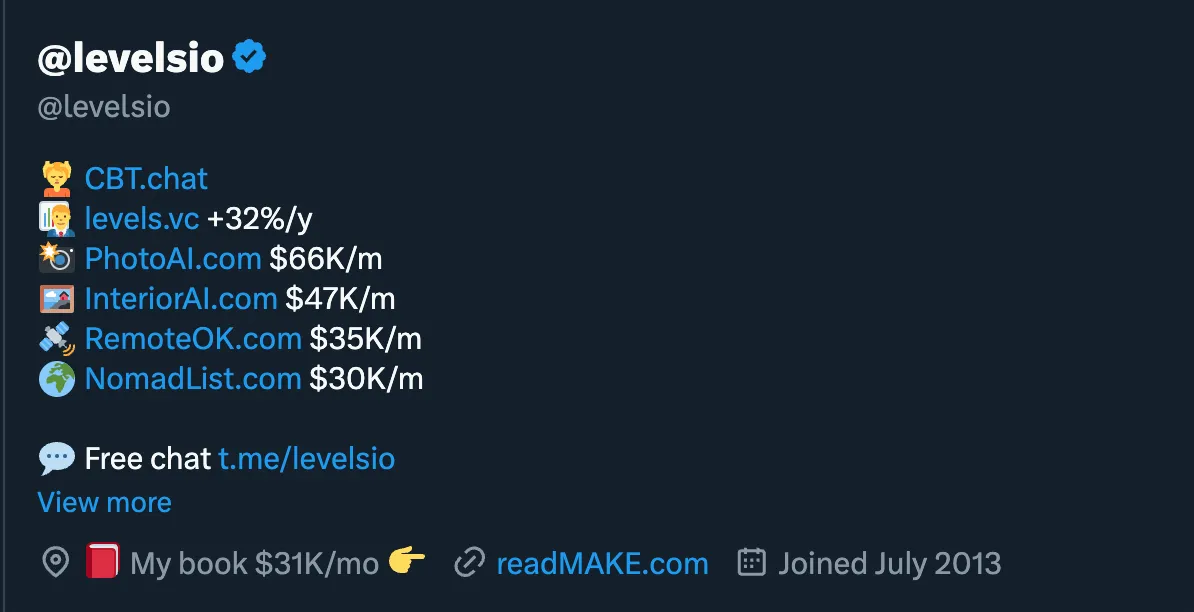This screenshot has width=1194, height=612.
Task: Click the pointing hand emoji
Action: (407, 563)
